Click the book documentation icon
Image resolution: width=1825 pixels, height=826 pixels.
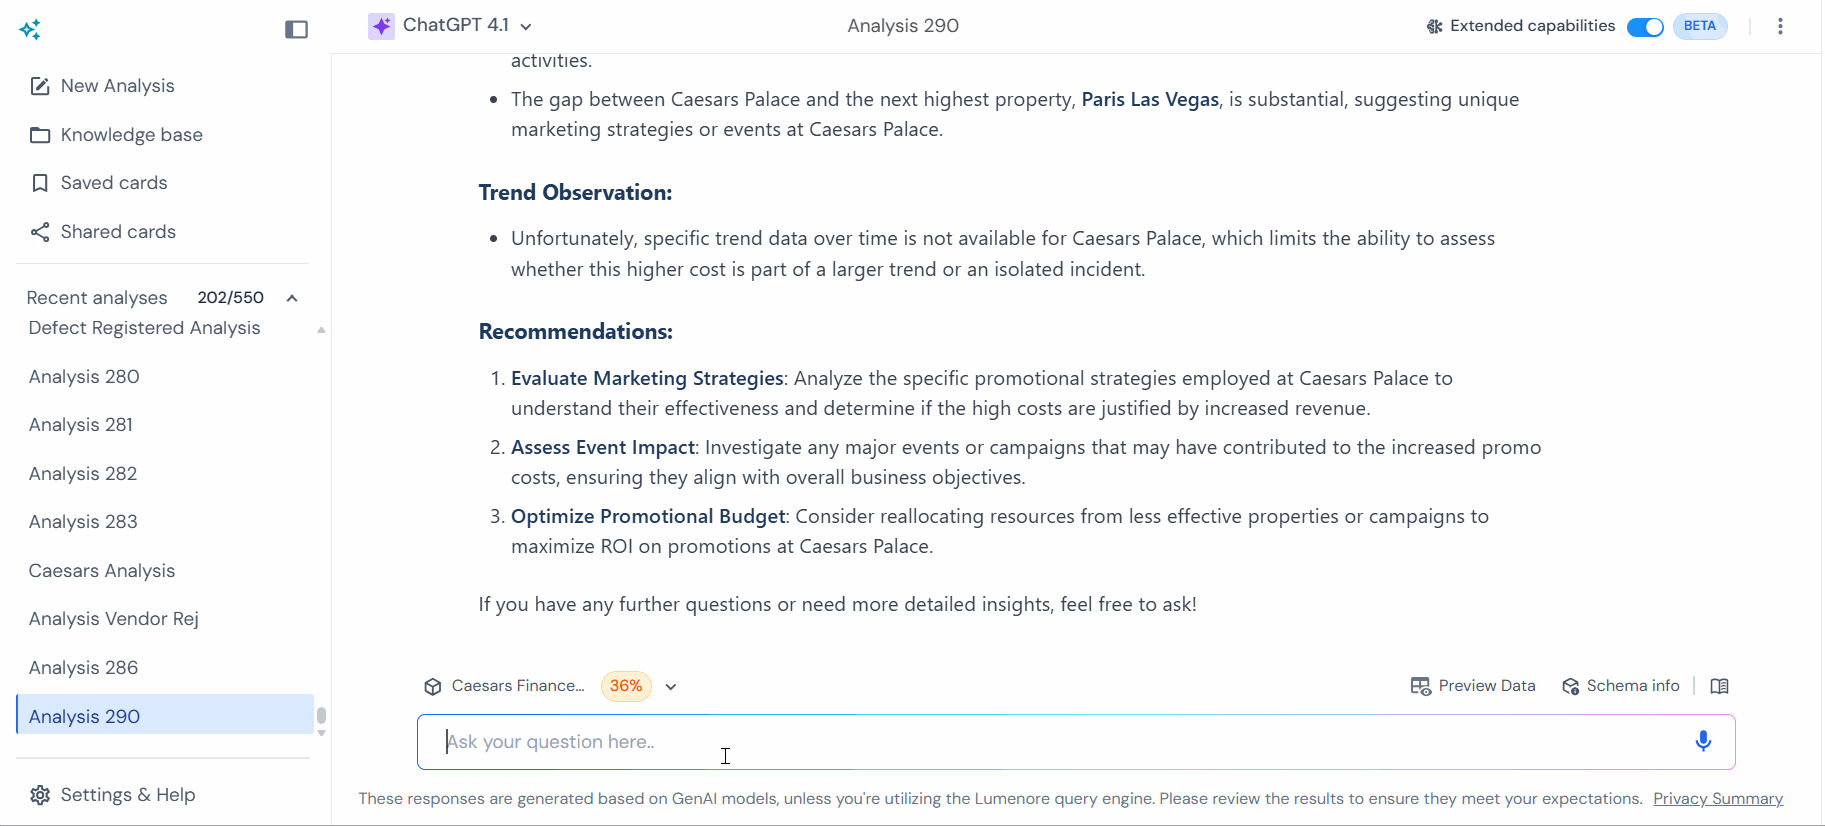tap(1719, 686)
